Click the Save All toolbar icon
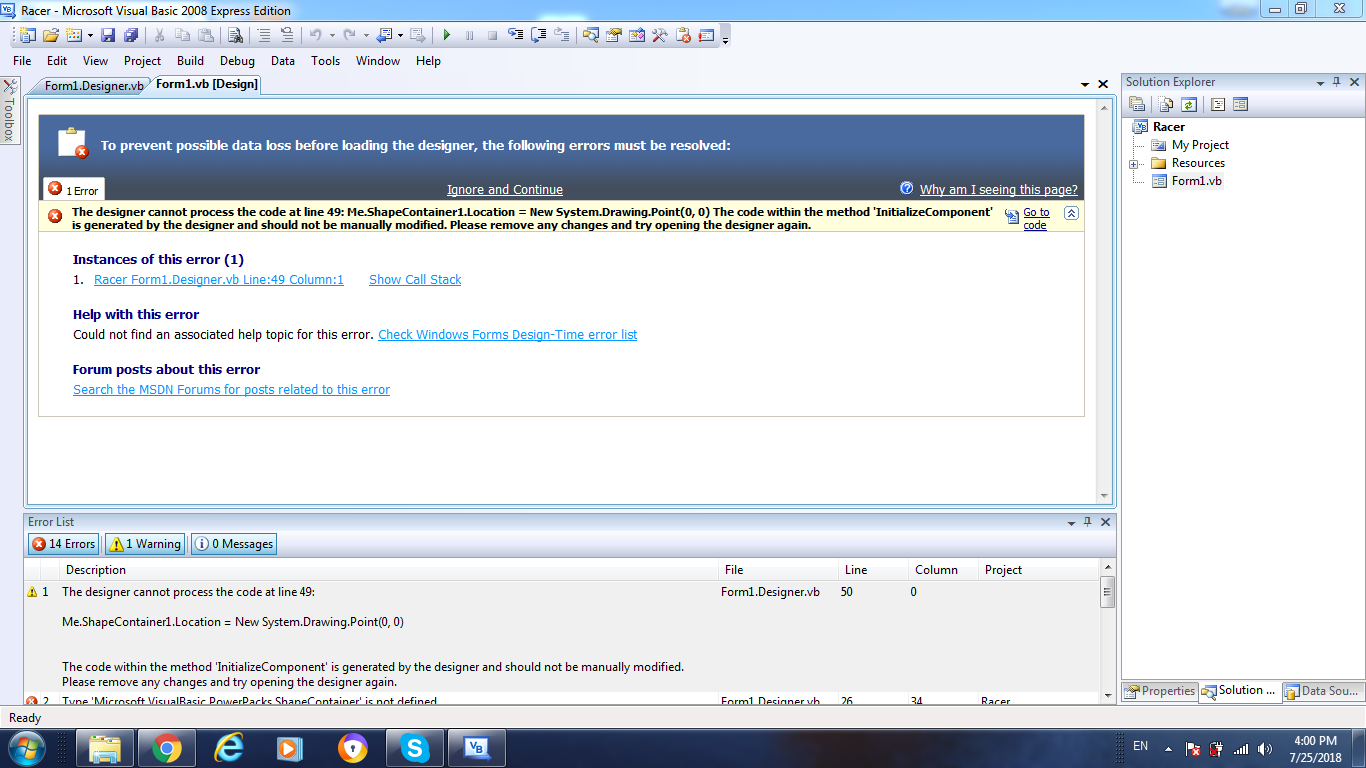Viewport: 1366px width, 768px height. (131, 35)
